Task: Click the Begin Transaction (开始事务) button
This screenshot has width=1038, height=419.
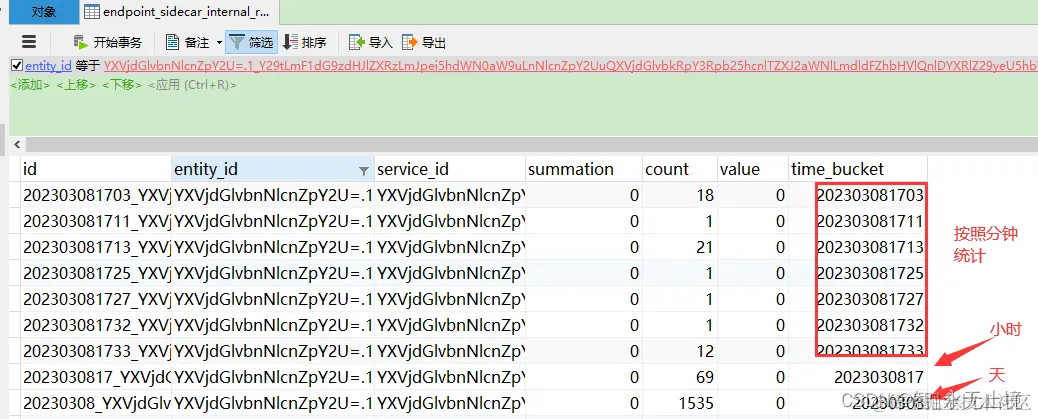Action: (x=108, y=42)
